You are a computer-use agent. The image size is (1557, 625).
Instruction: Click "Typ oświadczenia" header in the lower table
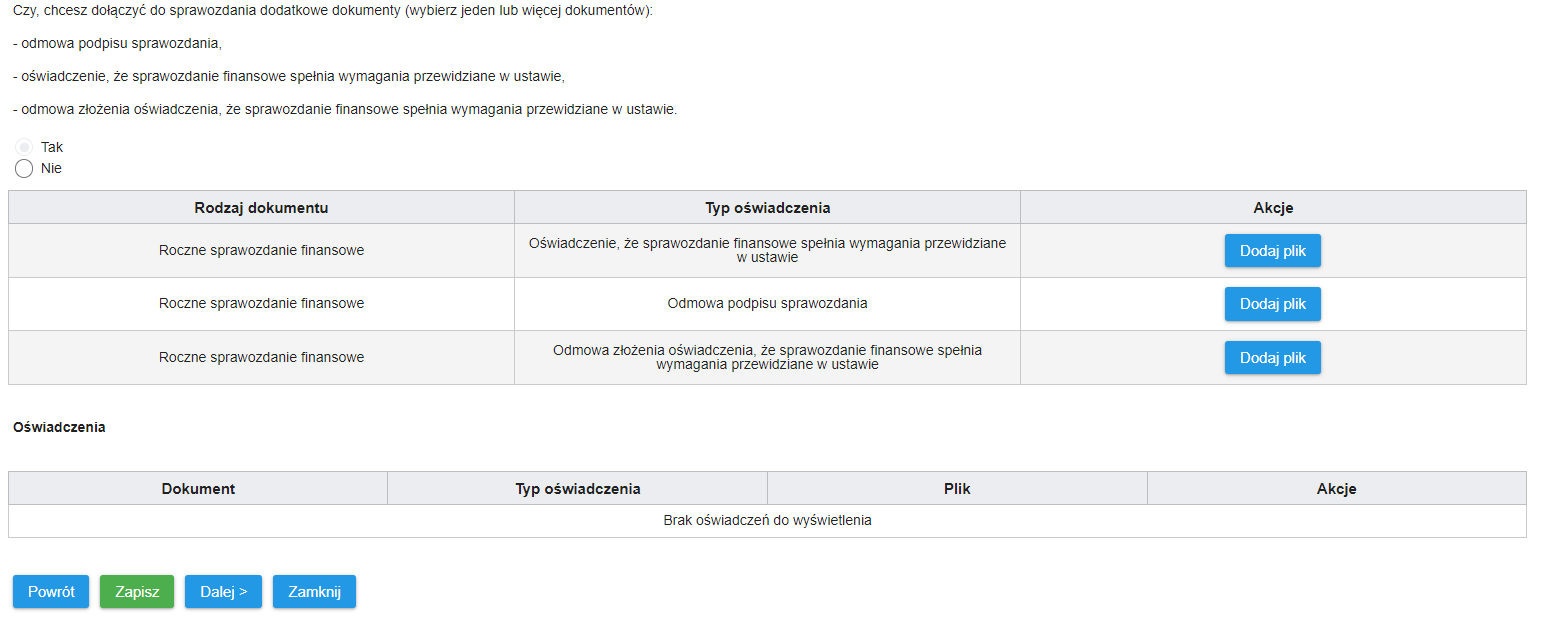pyautogui.click(x=578, y=489)
